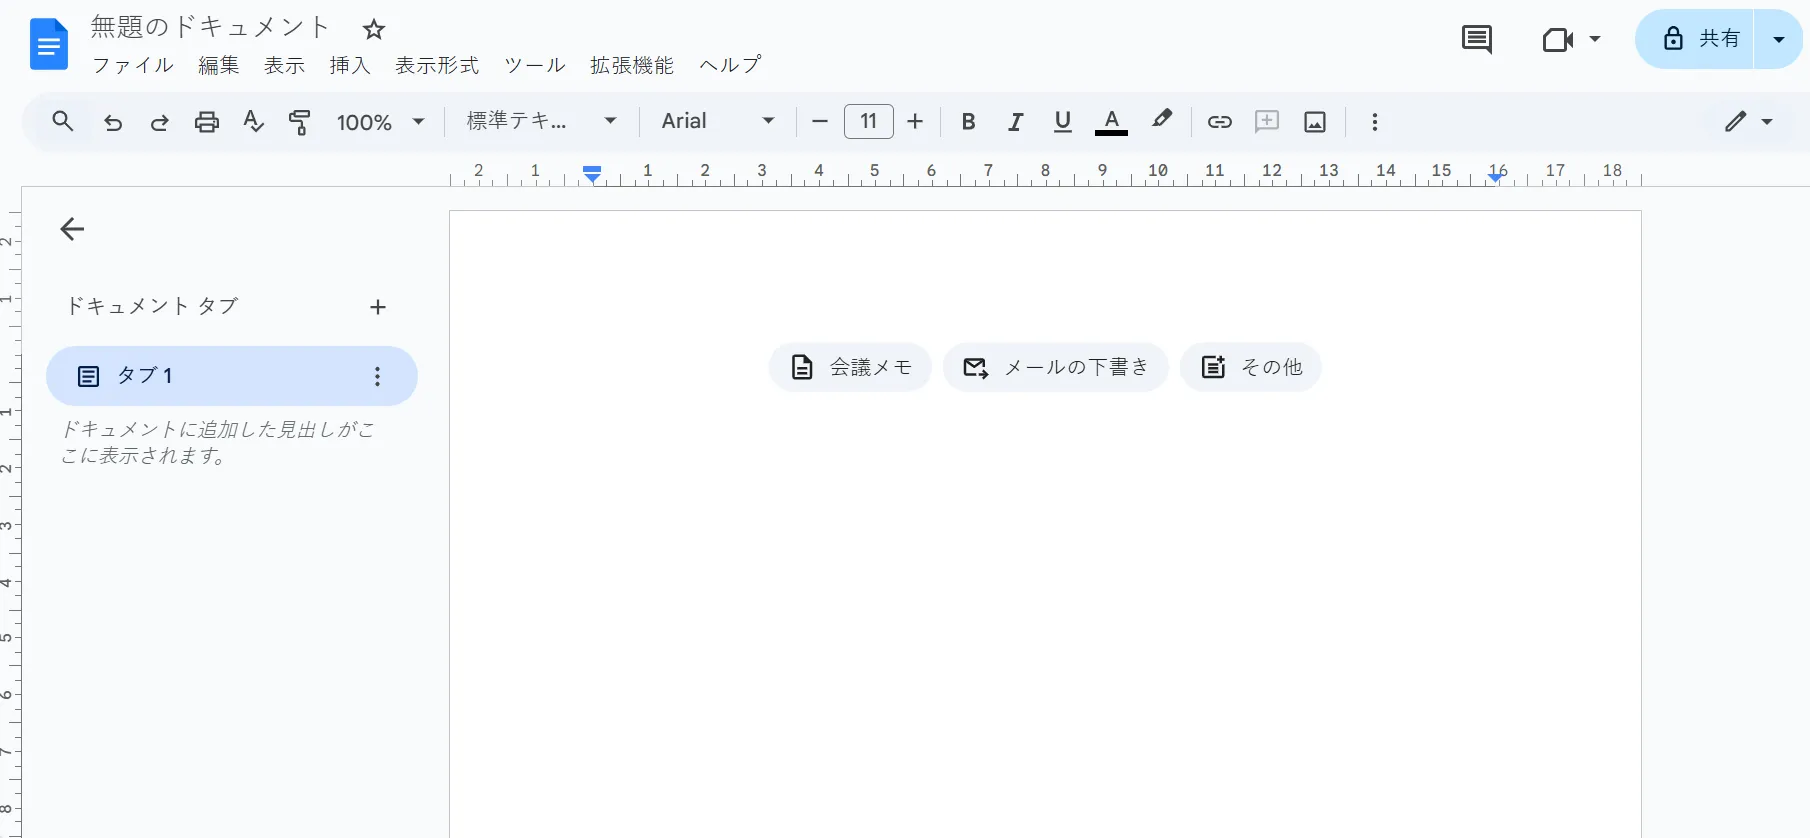The height and width of the screenshot is (838, 1810).
Task: Select the paint format roller icon
Action: pos(299,122)
